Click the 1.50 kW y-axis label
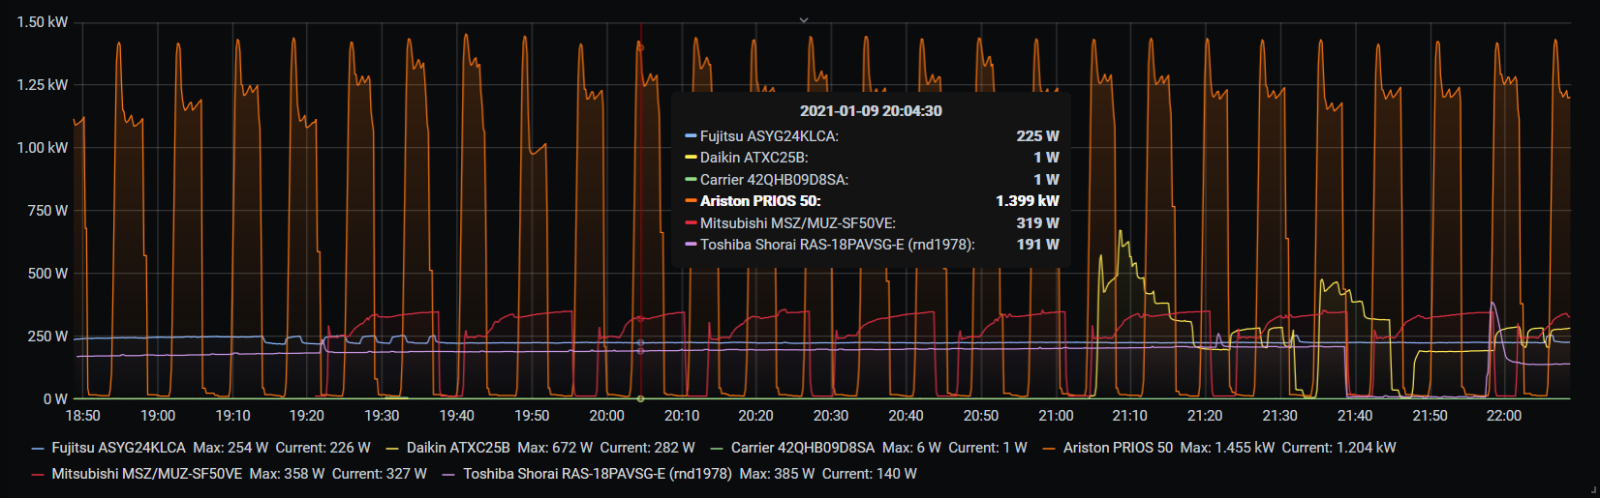This screenshot has width=1600, height=498. [42, 22]
